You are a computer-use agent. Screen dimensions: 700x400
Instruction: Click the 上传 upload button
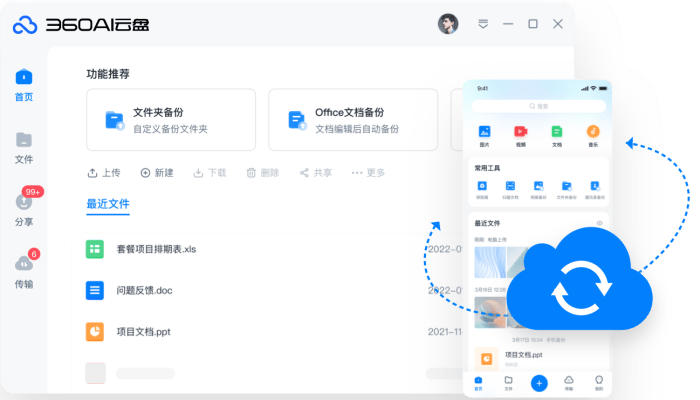(x=105, y=173)
